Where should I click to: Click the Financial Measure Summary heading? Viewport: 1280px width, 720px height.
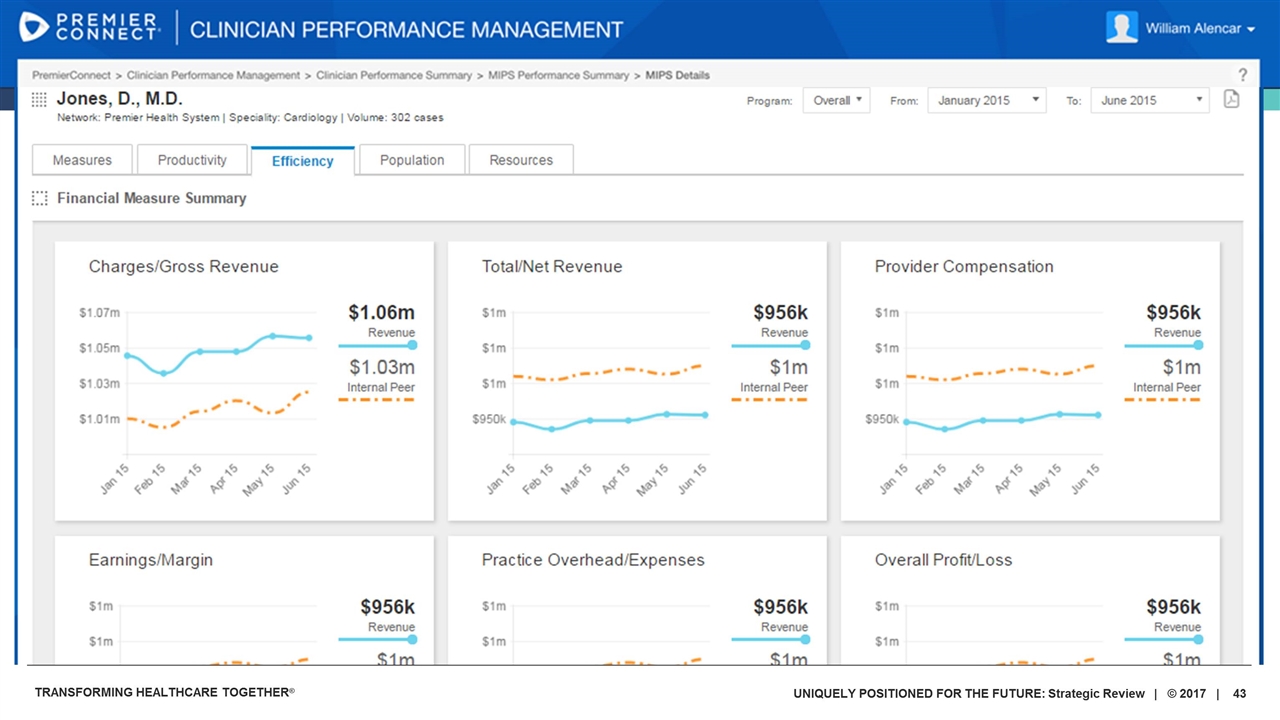pyautogui.click(x=152, y=198)
